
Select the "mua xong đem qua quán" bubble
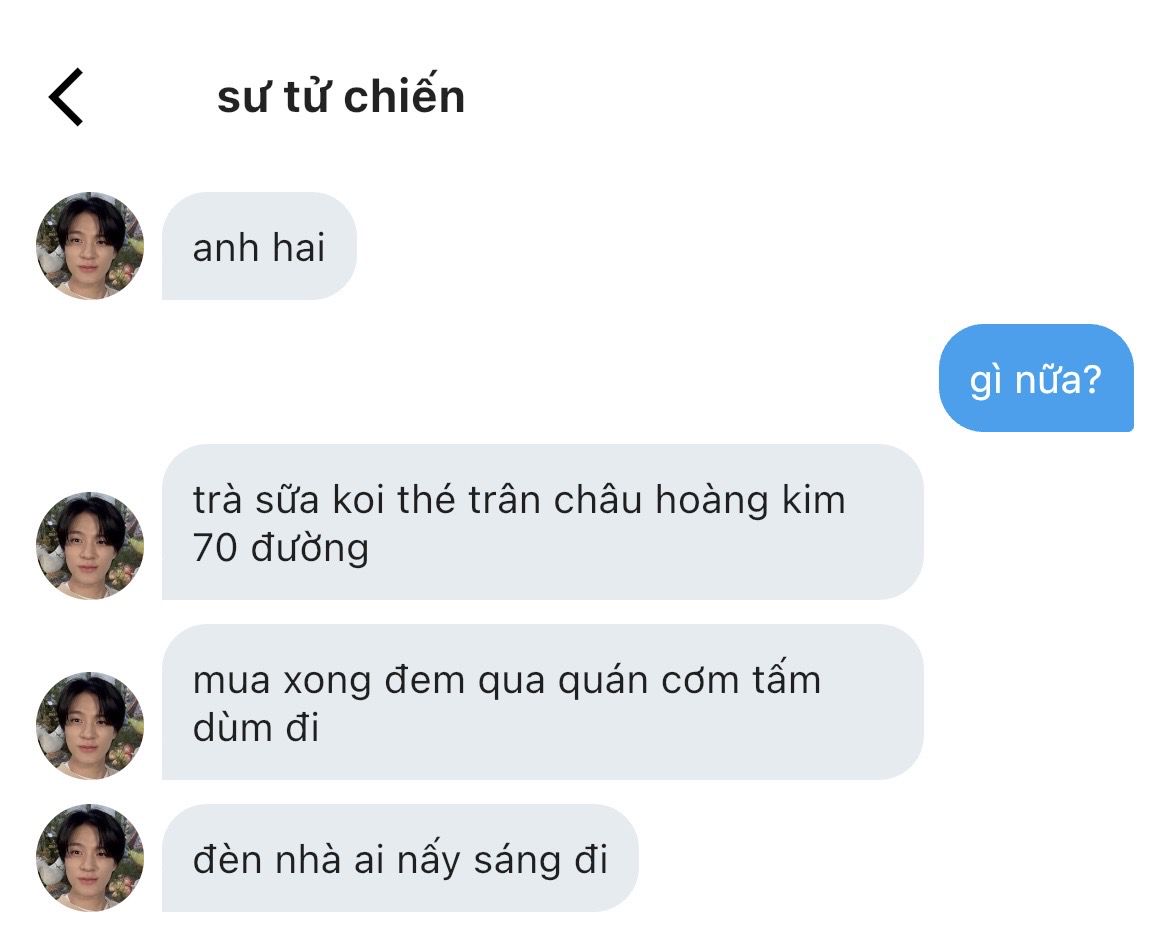(543, 703)
